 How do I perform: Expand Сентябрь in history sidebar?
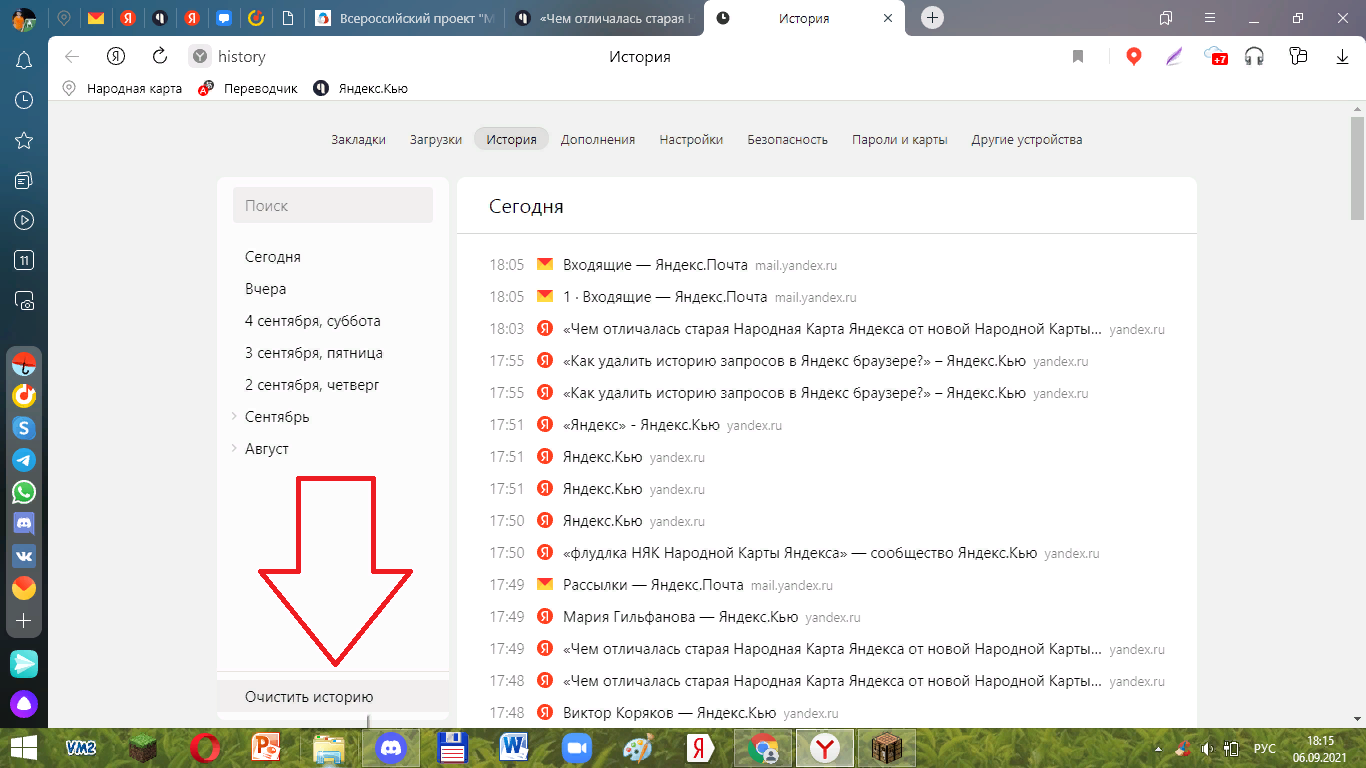(x=233, y=417)
